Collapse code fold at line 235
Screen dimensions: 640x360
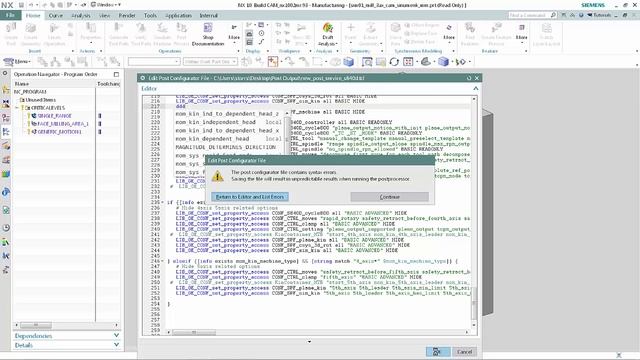tap(163, 202)
